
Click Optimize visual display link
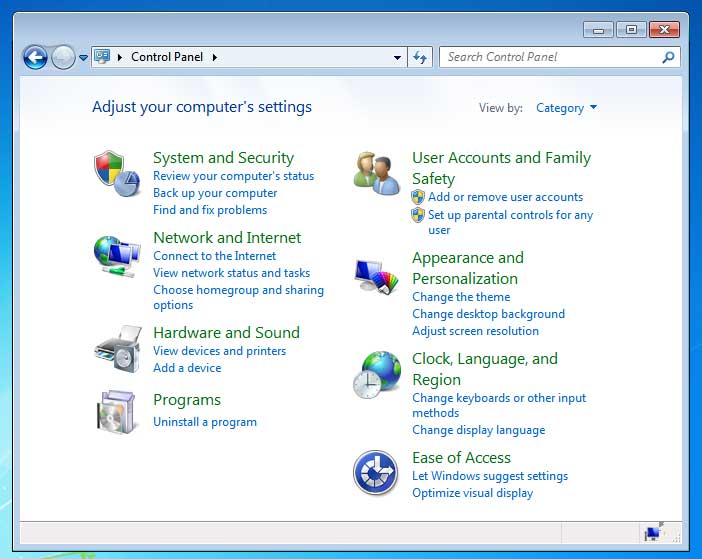click(x=472, y=493)
